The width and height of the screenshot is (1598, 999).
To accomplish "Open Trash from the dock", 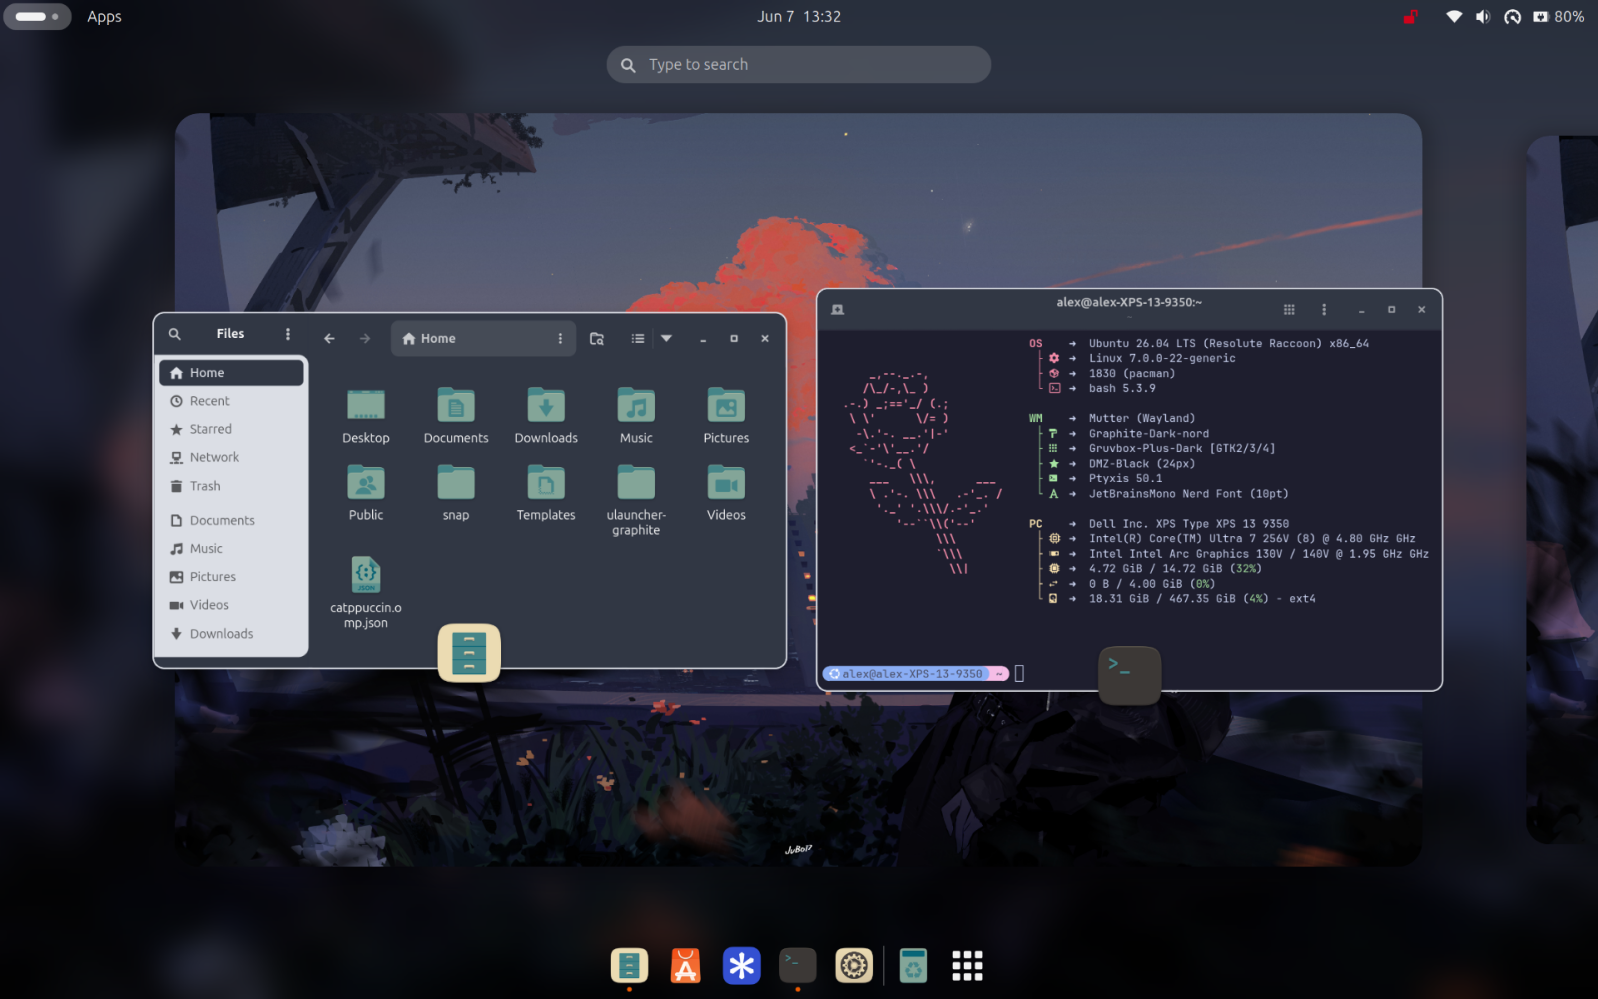I will tap(913, 966).
